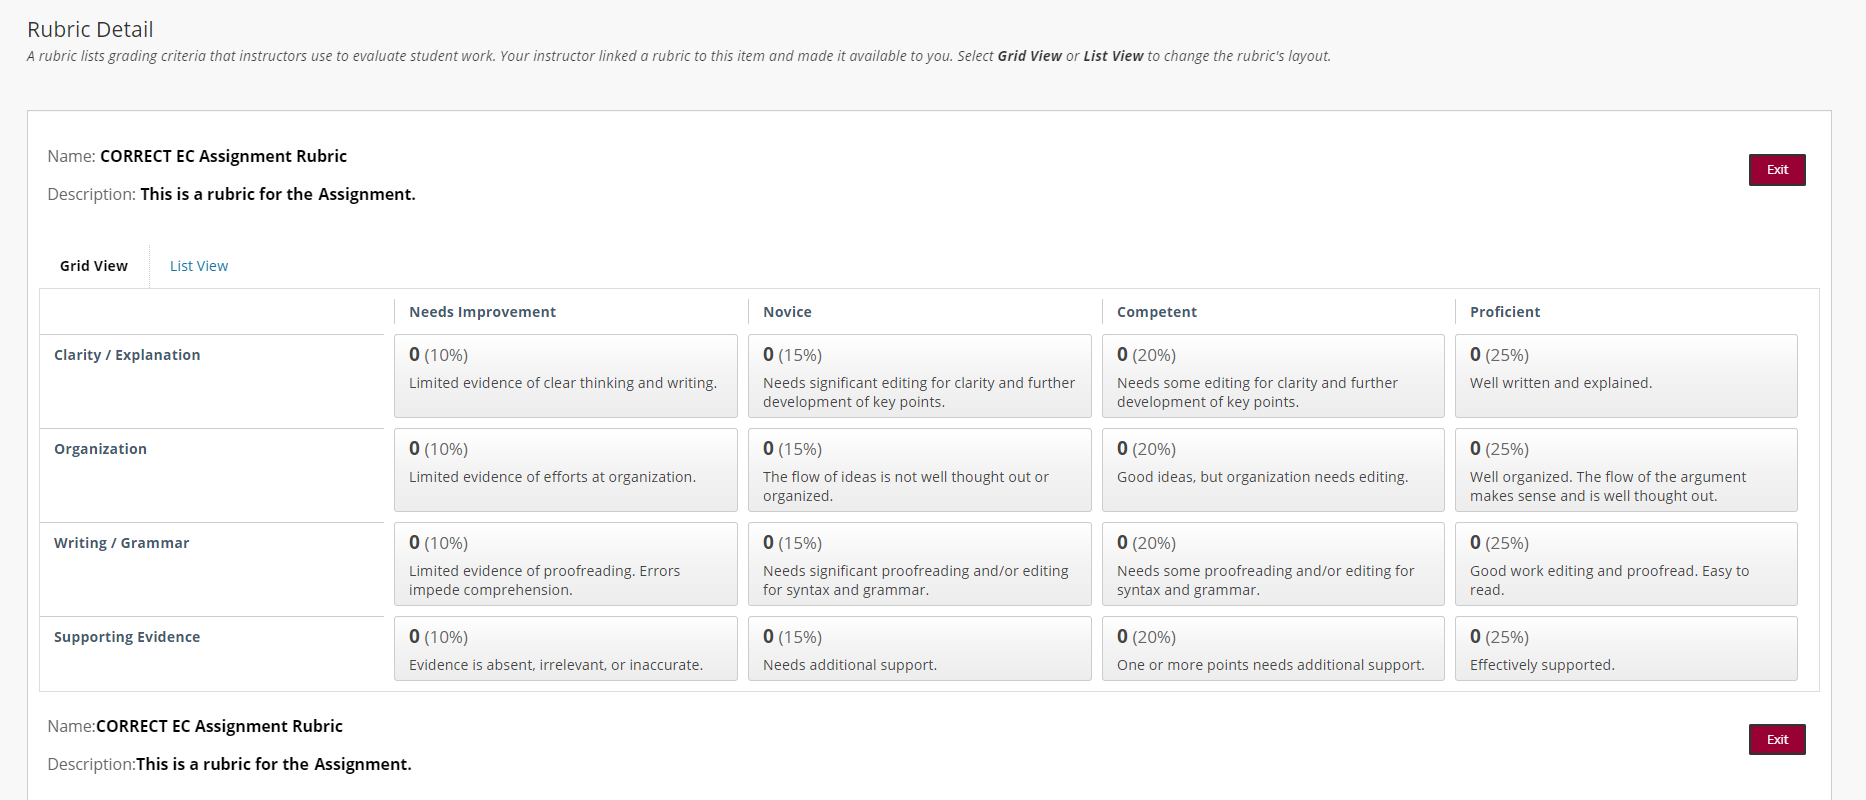Select Clarity Needs Improvement 10% cell

click(566, 376)
